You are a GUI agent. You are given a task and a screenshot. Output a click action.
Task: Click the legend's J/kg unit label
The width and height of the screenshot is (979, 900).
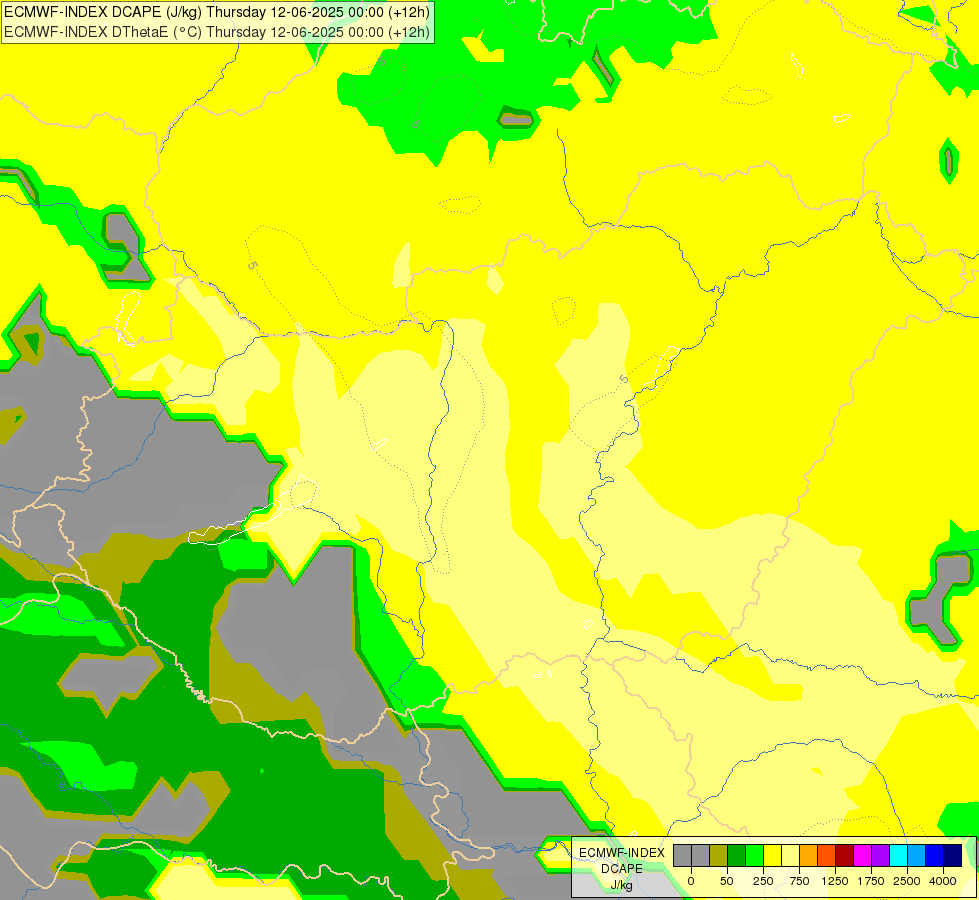[622, 885]
